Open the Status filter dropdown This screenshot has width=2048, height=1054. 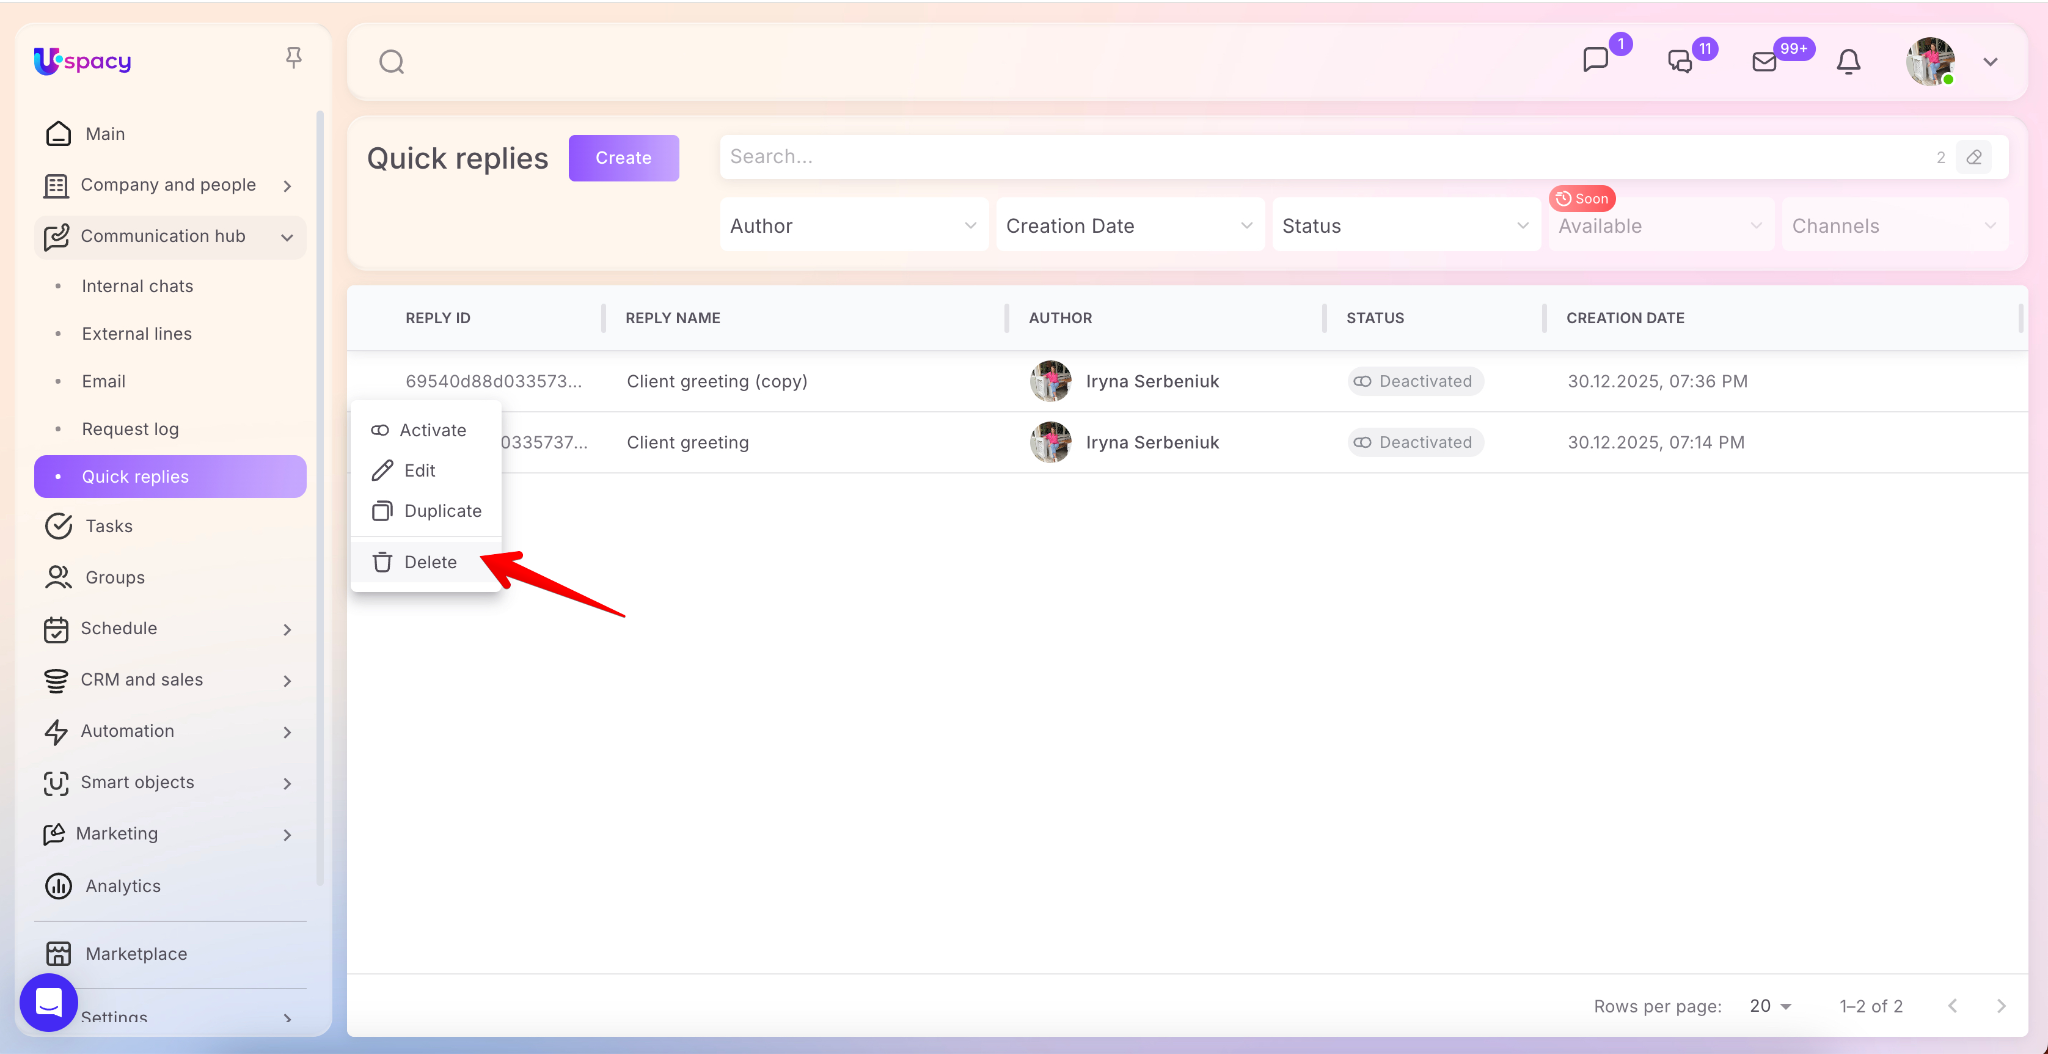click(x=1405, y=226)
